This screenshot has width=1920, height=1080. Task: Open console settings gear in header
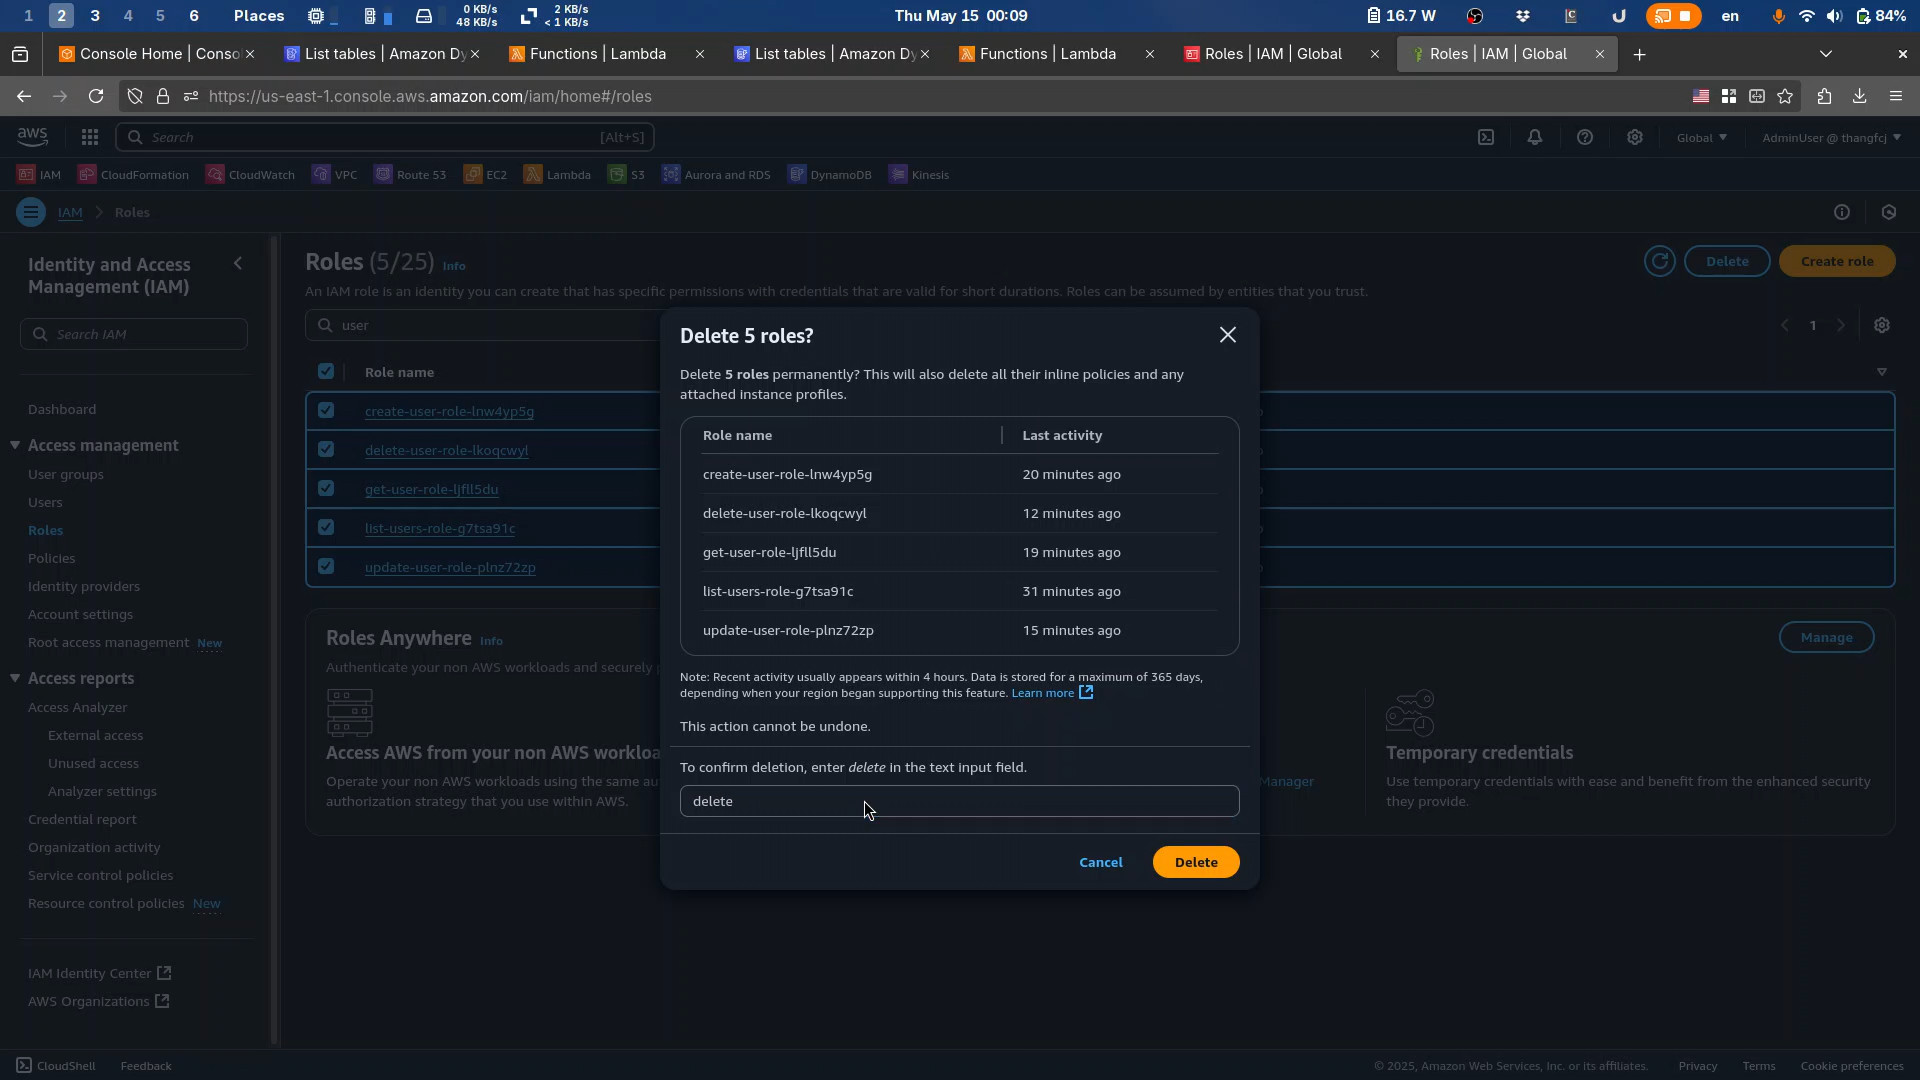point(1635,137)
